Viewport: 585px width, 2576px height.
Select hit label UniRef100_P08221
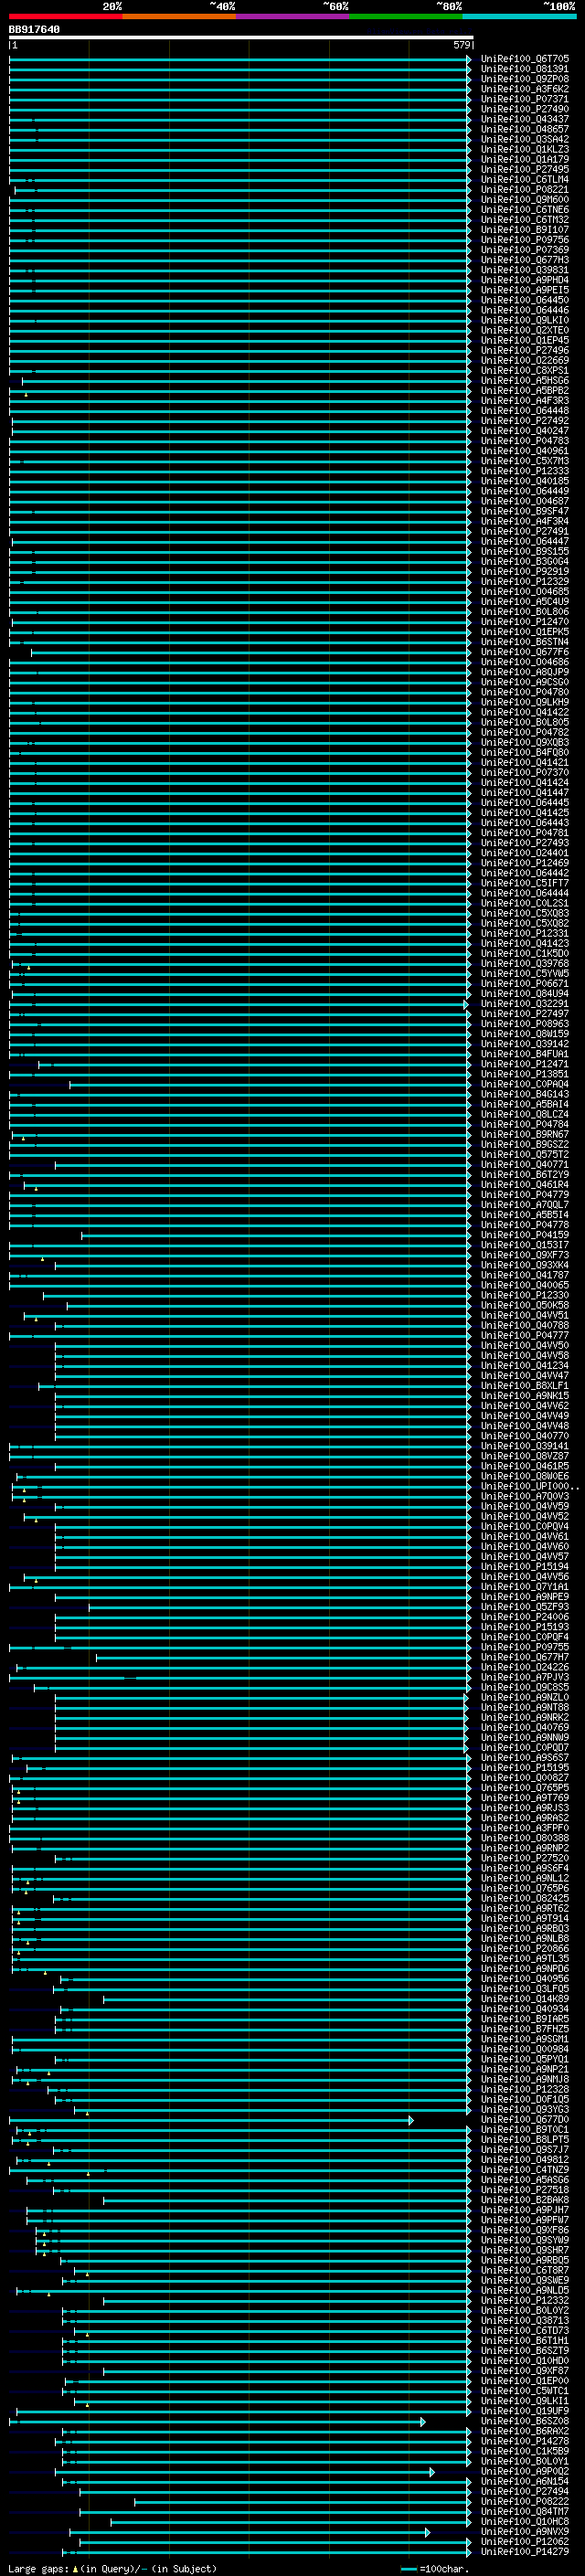(524, 190)
